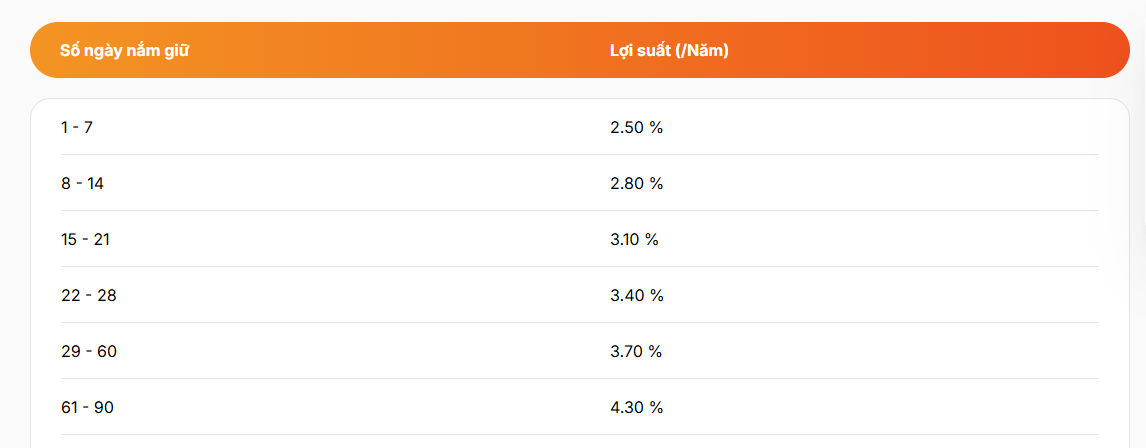This screenshot has height=448, width=1146.
Task: Select the "1 - 7" holding days cell
Action: pos(77,127)
